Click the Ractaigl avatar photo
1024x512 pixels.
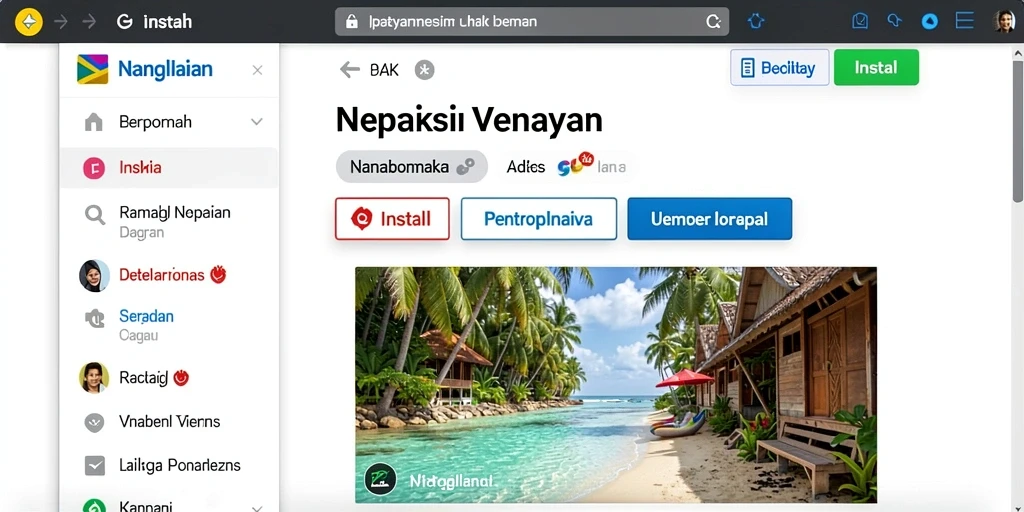pyautogui.click(x=94, y=377)
